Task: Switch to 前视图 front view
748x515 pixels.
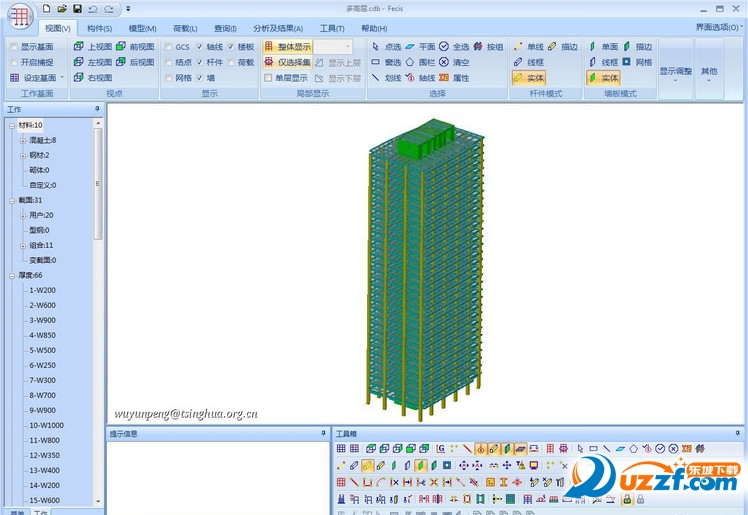Action: (135, 46)
